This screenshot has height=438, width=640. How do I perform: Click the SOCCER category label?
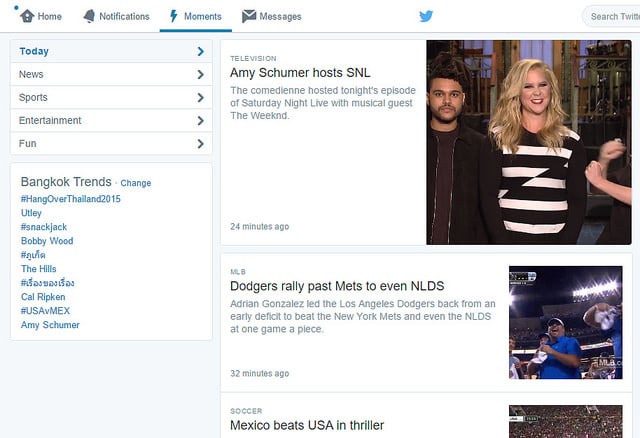(246, 411)
